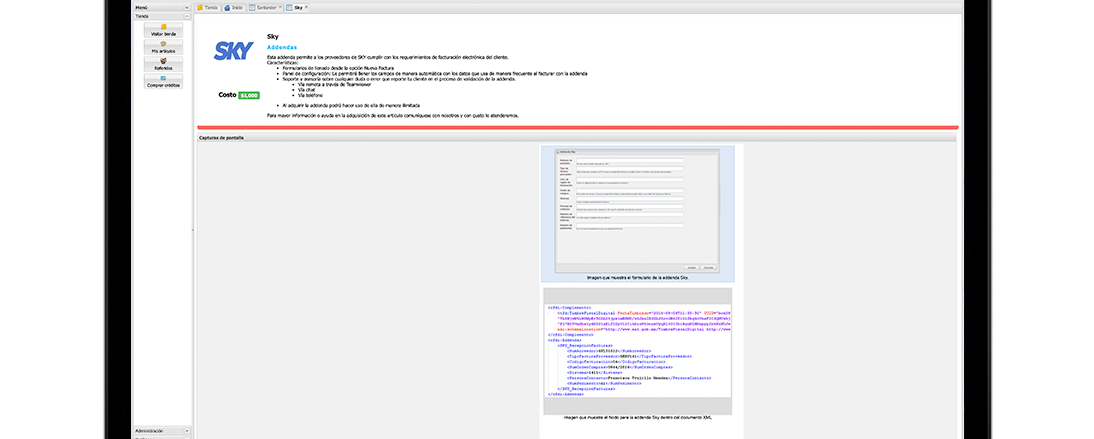Open Mis artículos in sidebar
The image size is (1094, 439).
tap(163, 46)
